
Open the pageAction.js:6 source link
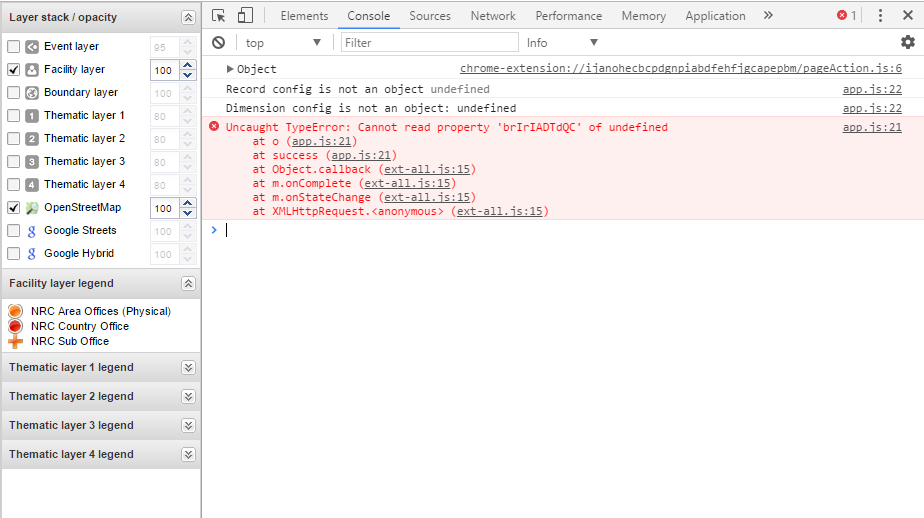point(680,69)
